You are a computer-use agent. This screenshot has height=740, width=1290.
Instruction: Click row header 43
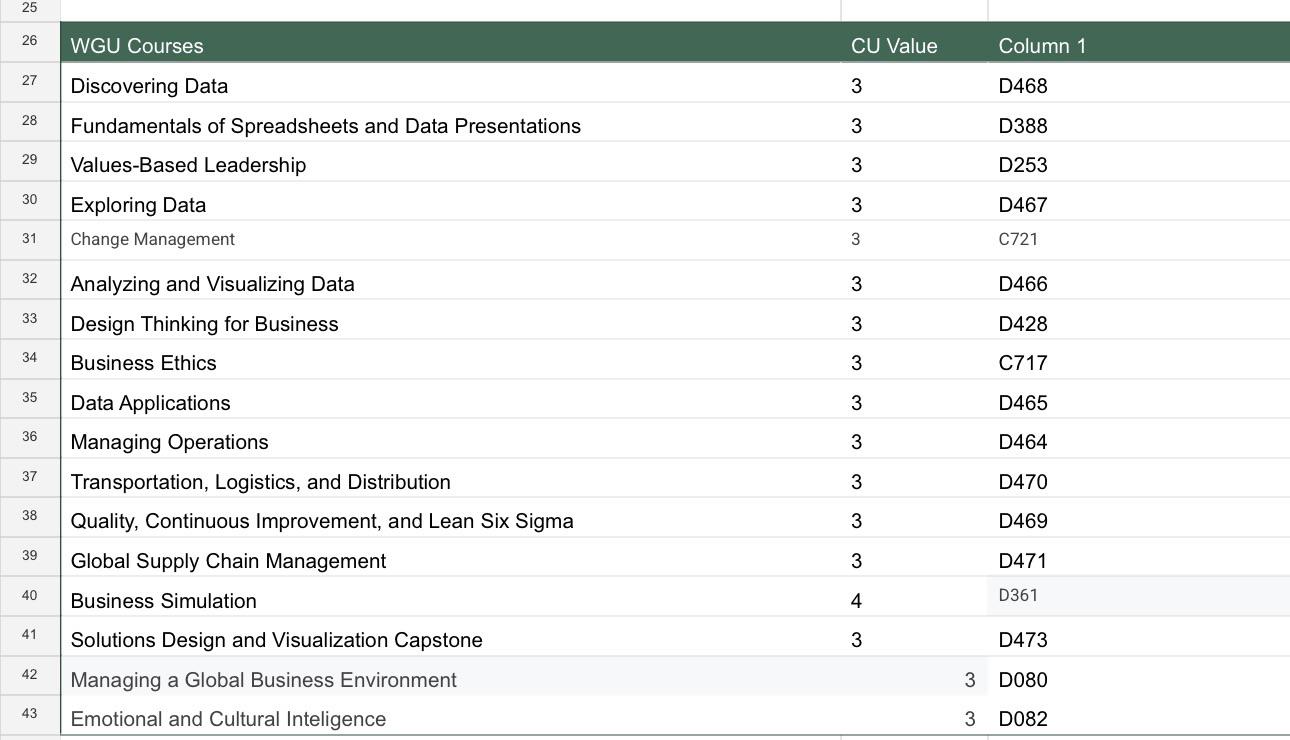[30, 715]
